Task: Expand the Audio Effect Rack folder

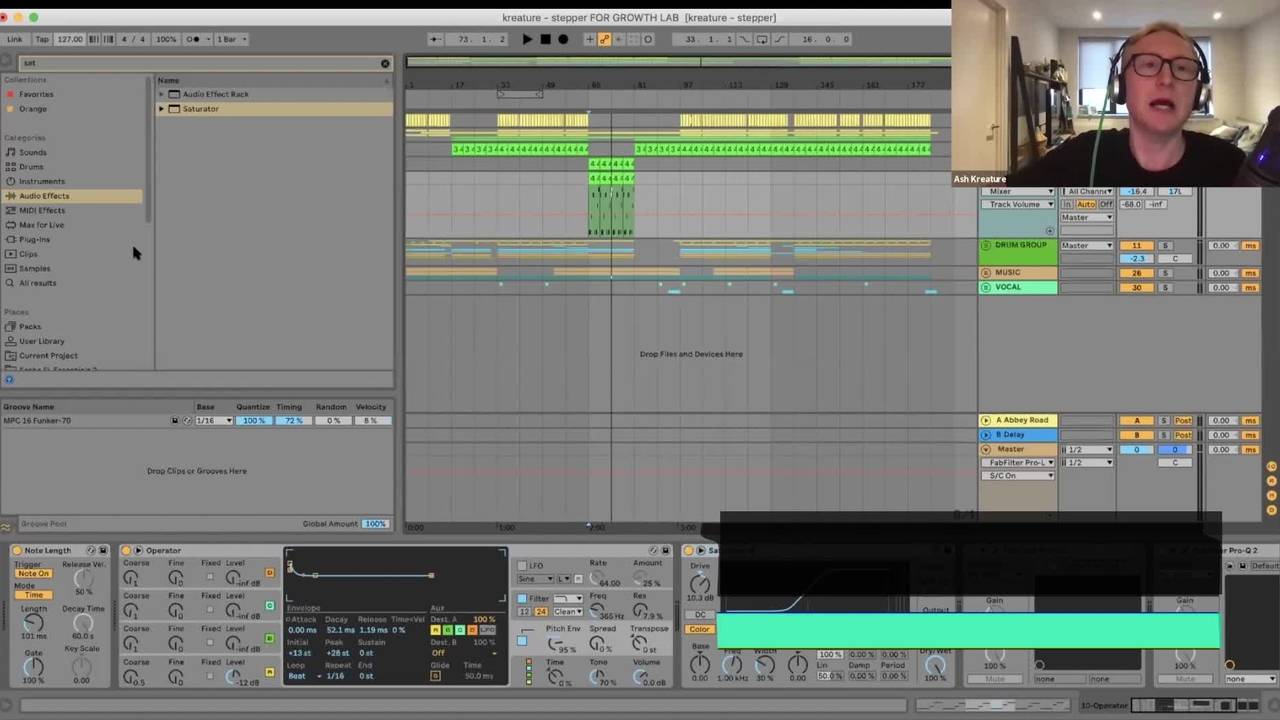Action: tap(161, 94)
